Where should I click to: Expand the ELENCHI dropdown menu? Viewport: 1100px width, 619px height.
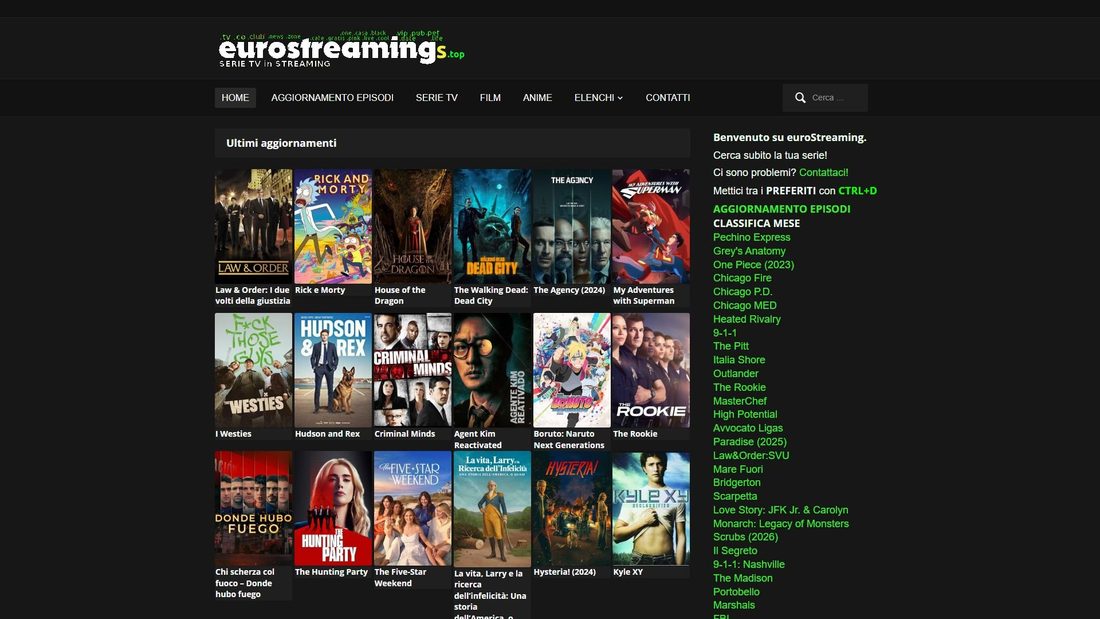[598, 98]
